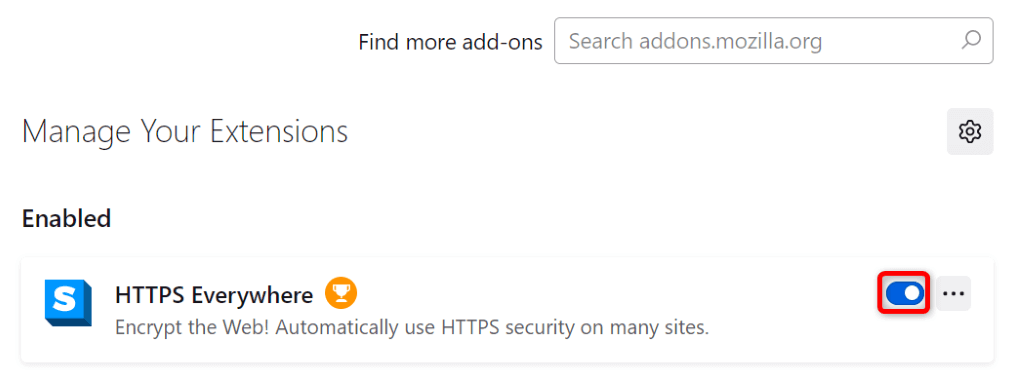Disable the HTTPS Everywhere extension toggle

[904, 294]
